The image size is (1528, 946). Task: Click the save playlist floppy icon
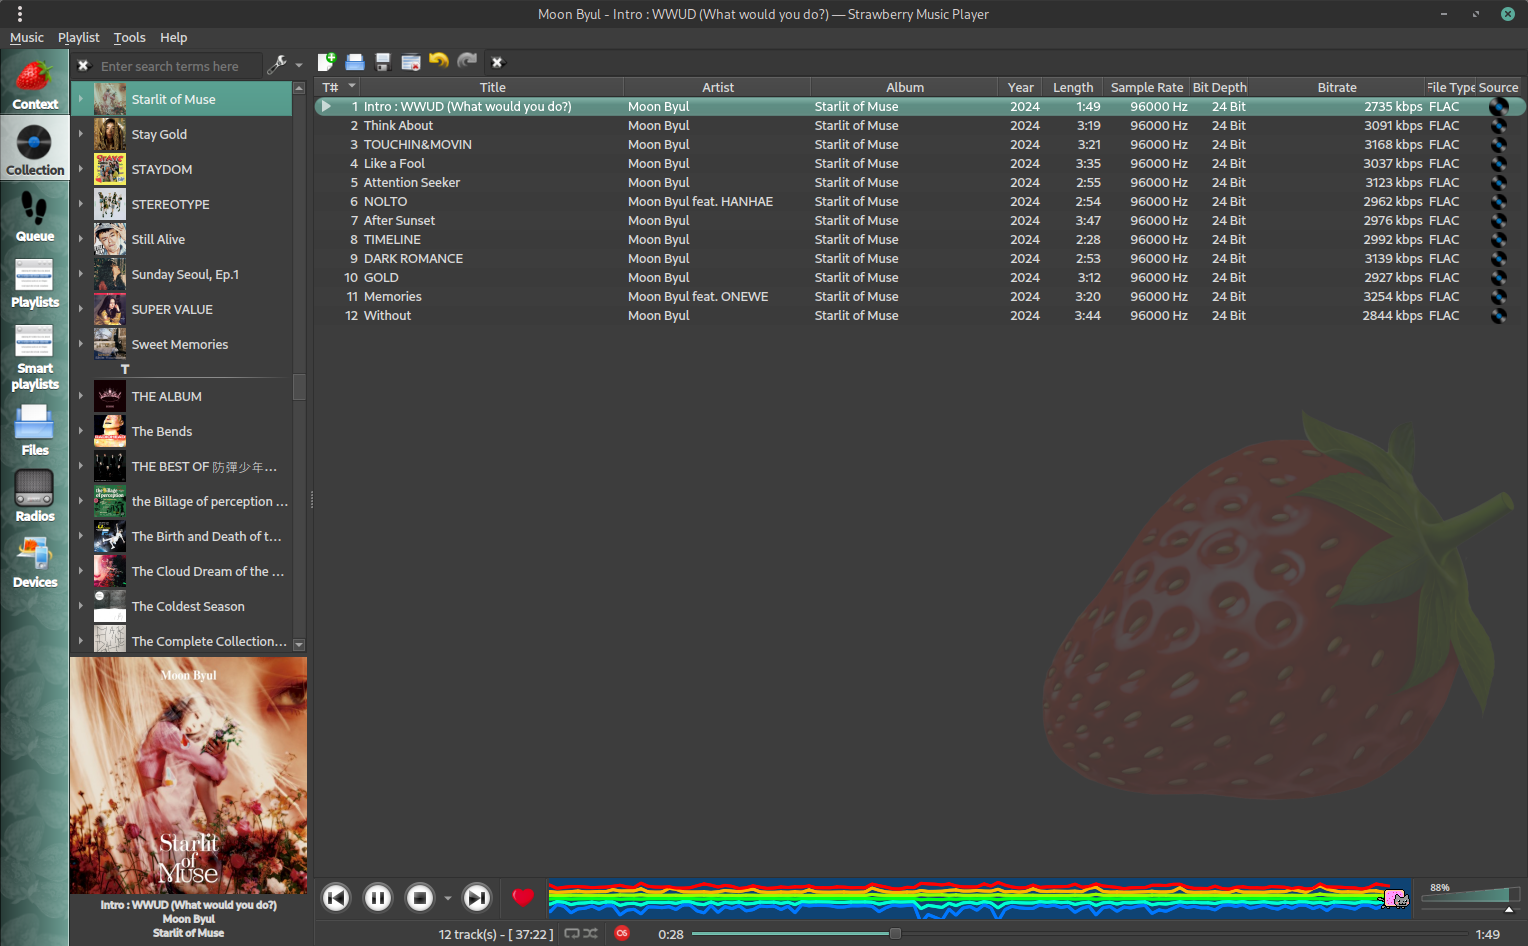pos(382,62)
